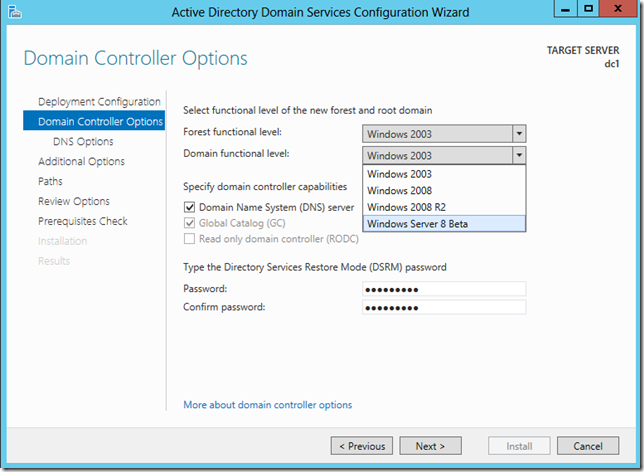Click the Domain Controller Options heading
Viewport: 644px width, 472px height.
[x=136, y=58]
